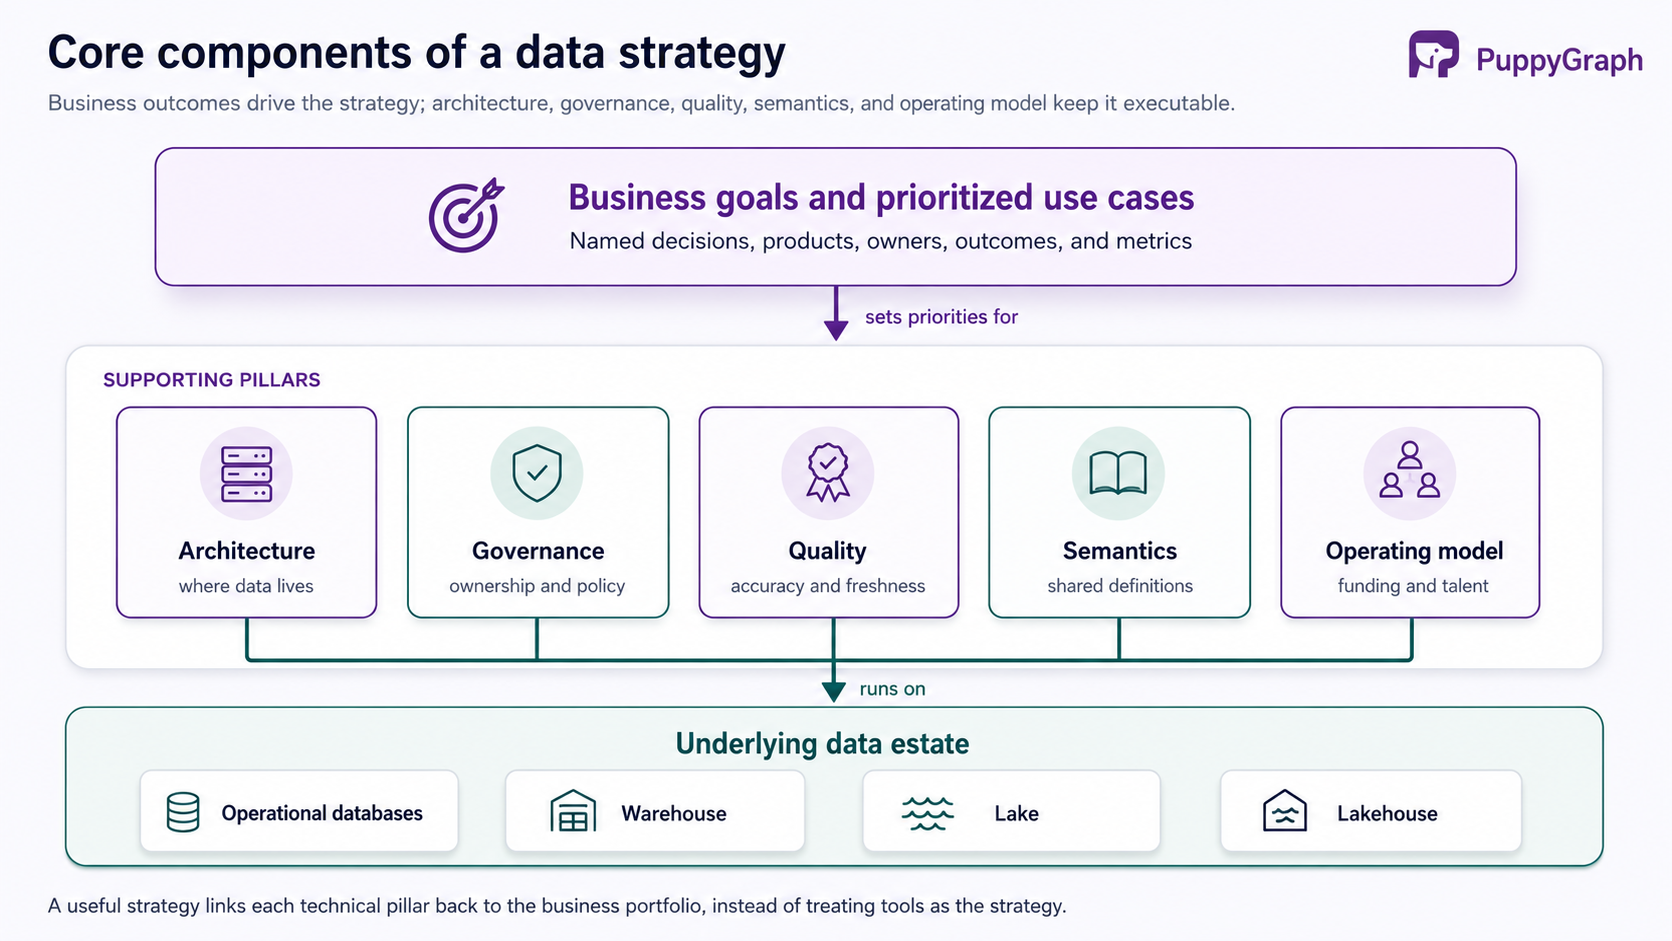
Task: Click the target bullseye icon
Action: 466,215
